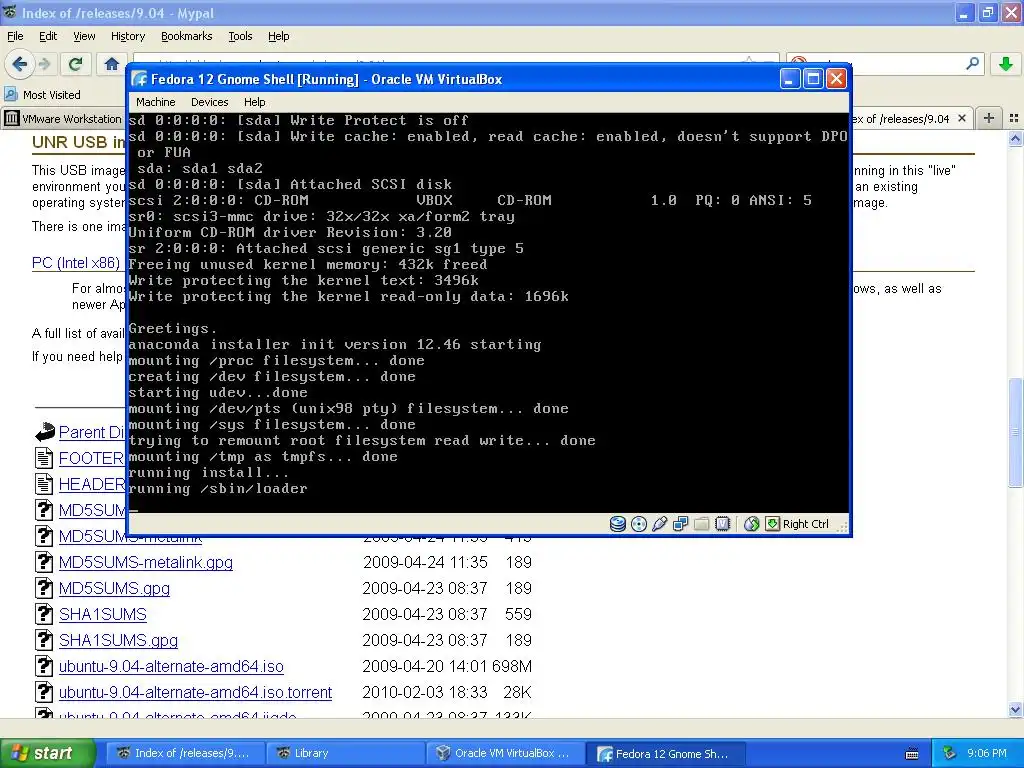Click the file icon beside ubuntu-9.04-alternate-amd64.iso.torrent
This screenshot has height=768, width=1024.
(x=44, y=692)
